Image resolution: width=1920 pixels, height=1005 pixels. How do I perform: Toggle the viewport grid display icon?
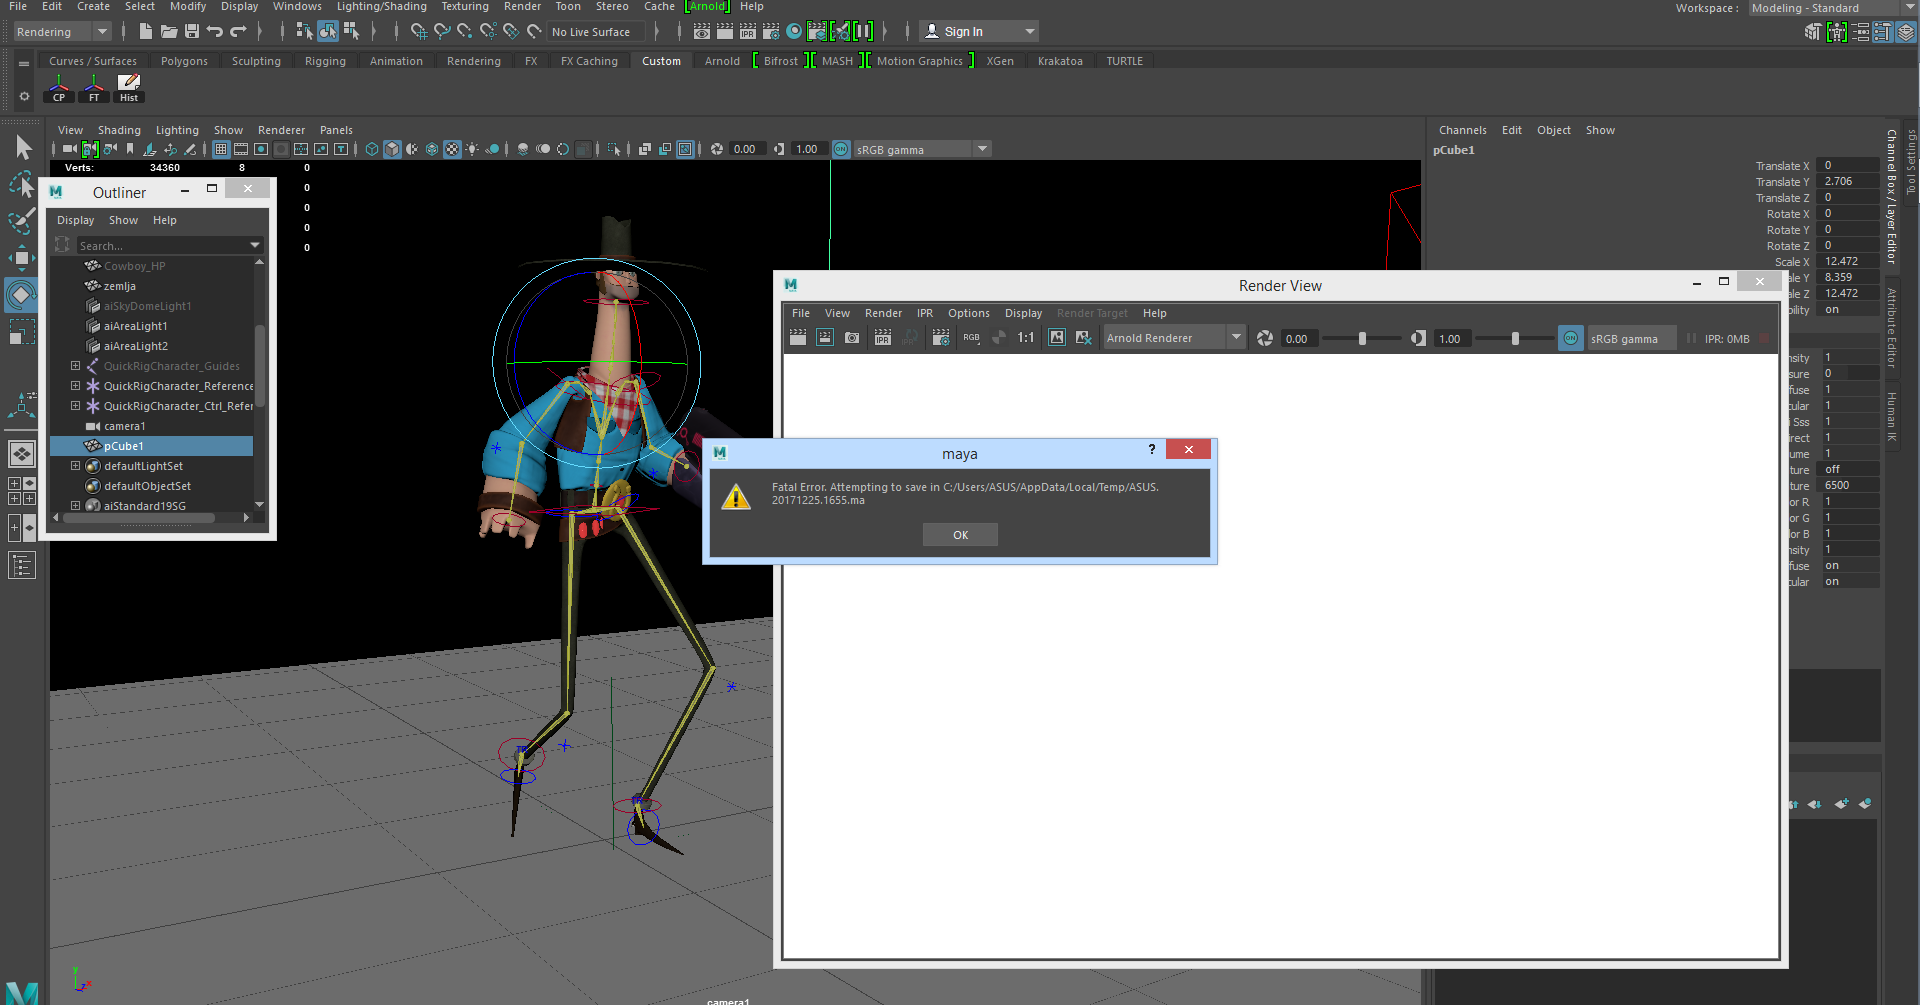point(221,149)
